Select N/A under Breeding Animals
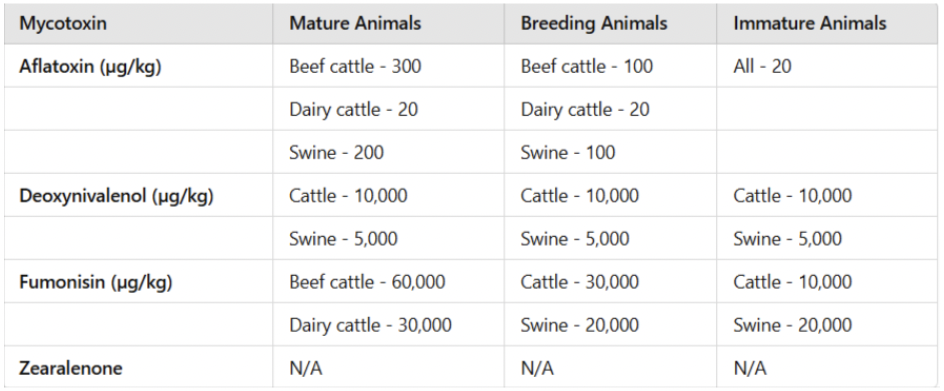The width and height of the screenshot is (944, 391). click(x=537, y=368)
